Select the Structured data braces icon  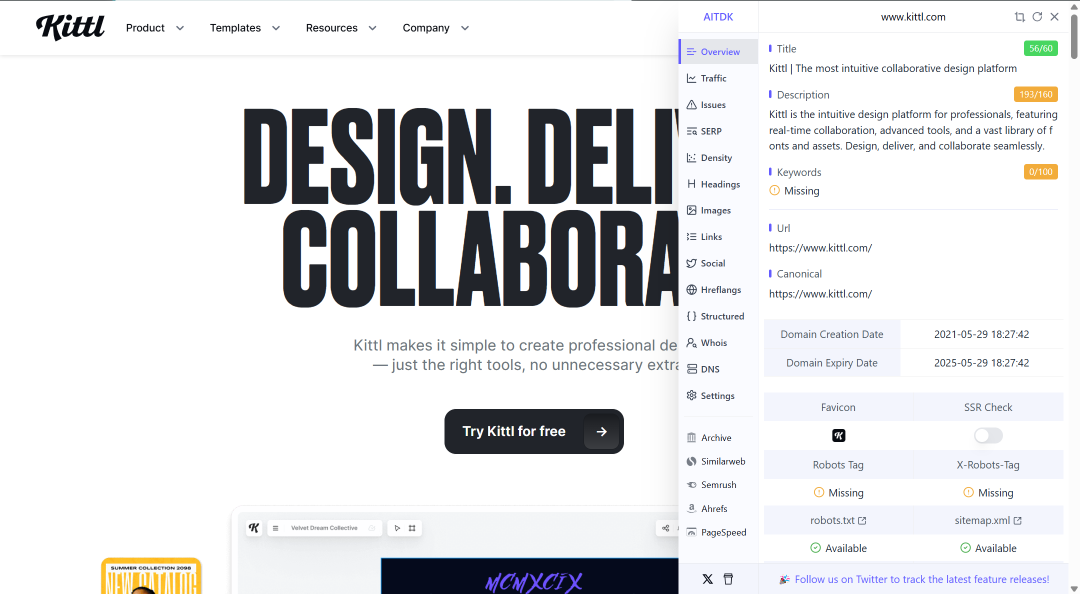click(692, 316)
